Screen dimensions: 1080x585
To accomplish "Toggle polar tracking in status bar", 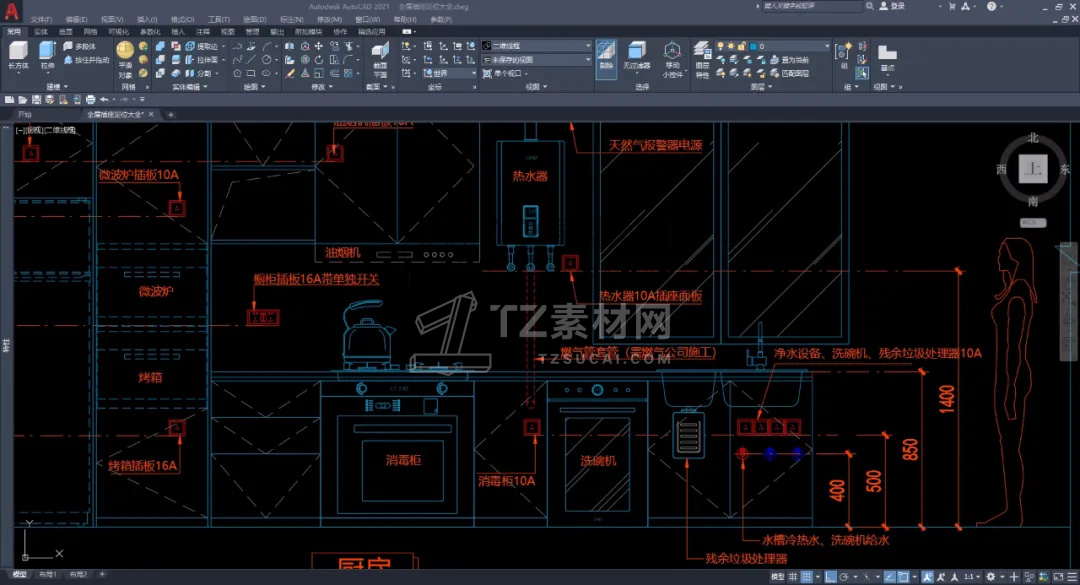I will (x=844, y=577).
